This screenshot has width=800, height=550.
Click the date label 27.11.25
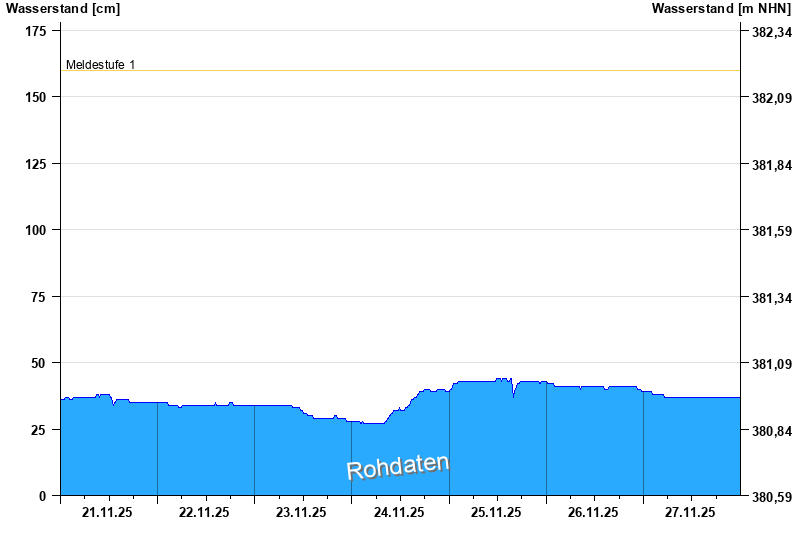pos(690,512)
